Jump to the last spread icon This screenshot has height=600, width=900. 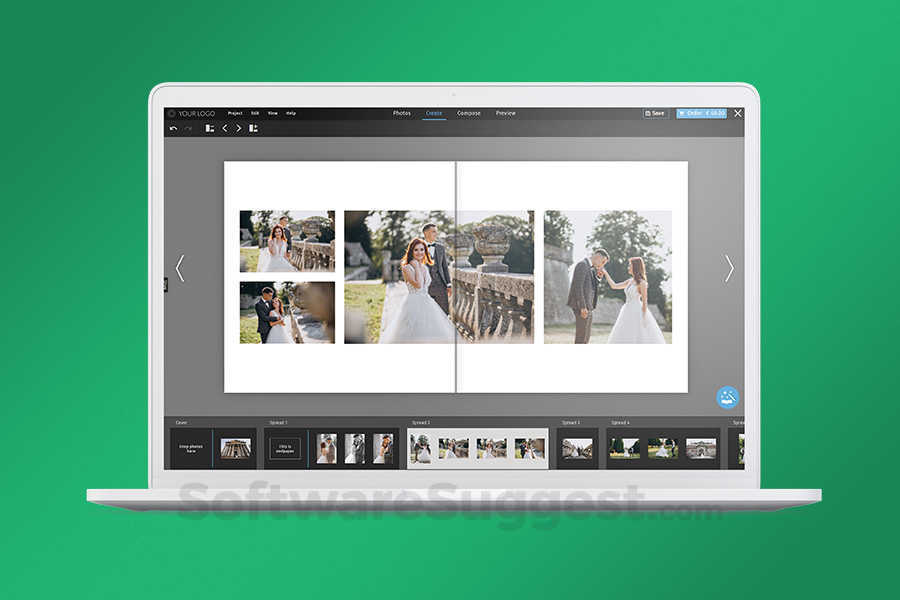253,129
